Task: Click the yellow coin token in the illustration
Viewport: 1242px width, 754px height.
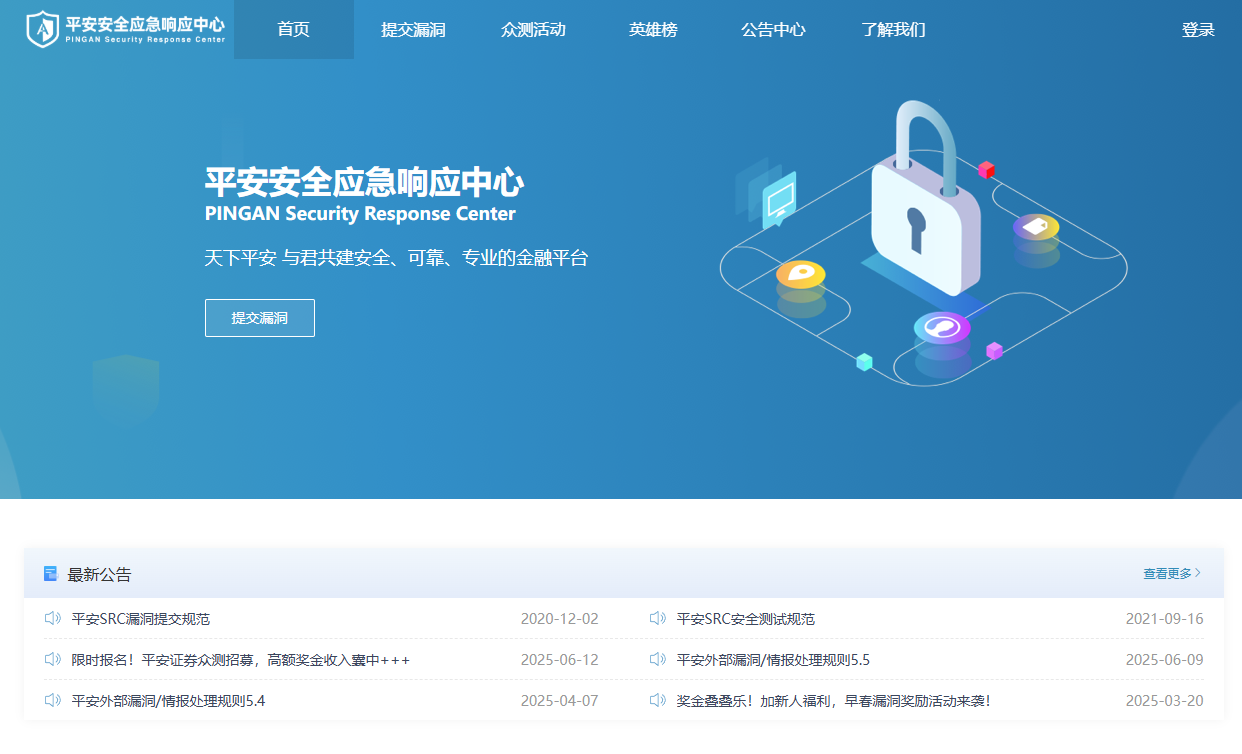Action: 801,275
